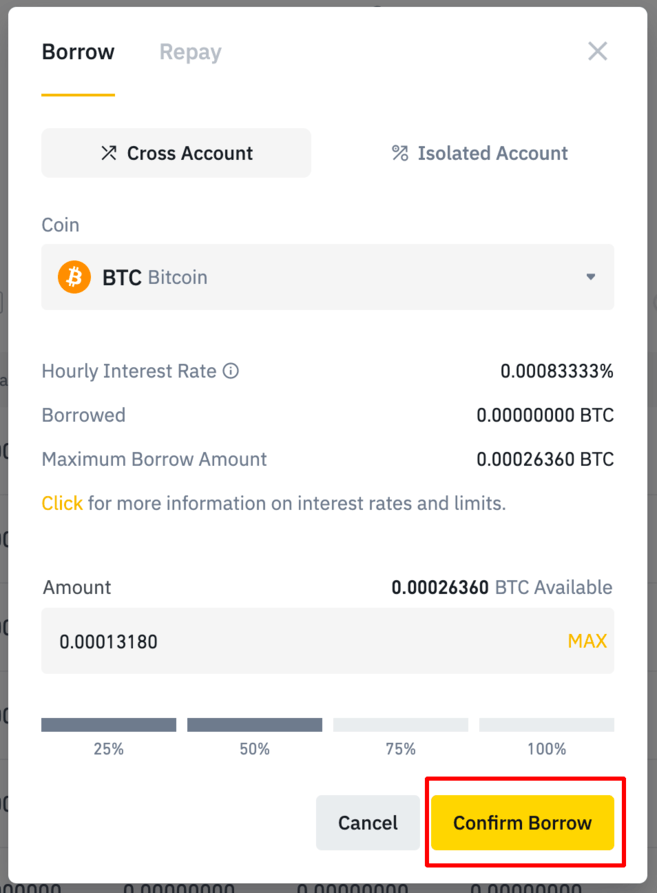
Task: Set amount slider to 100%
Action: (x=547, y=725)
